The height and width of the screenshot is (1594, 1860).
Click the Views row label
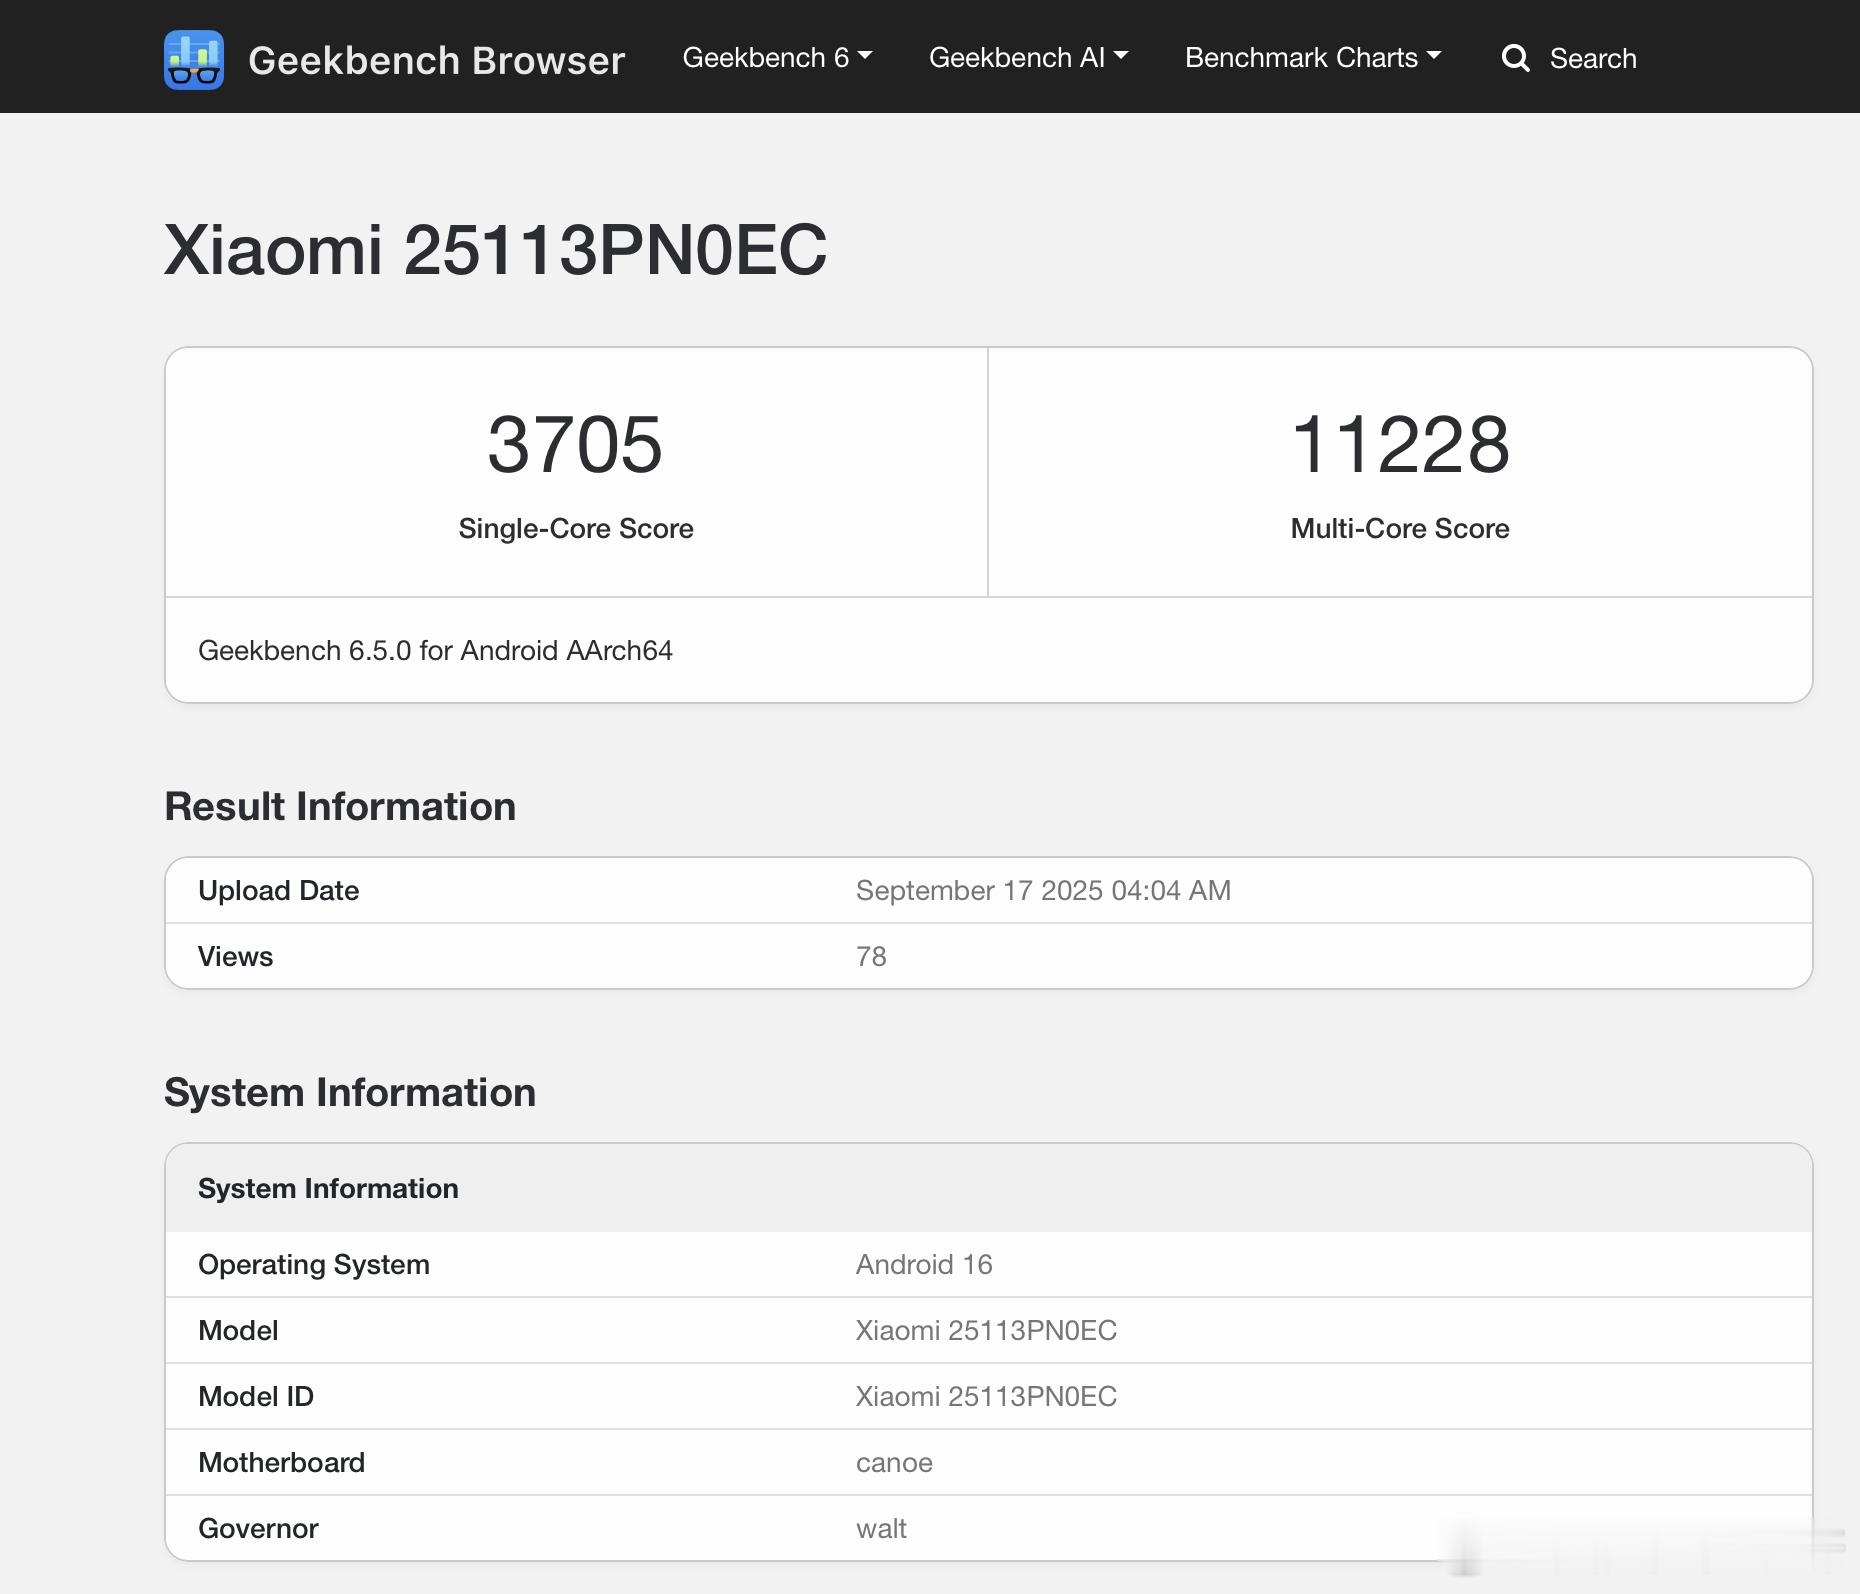[x=235, y=956]
